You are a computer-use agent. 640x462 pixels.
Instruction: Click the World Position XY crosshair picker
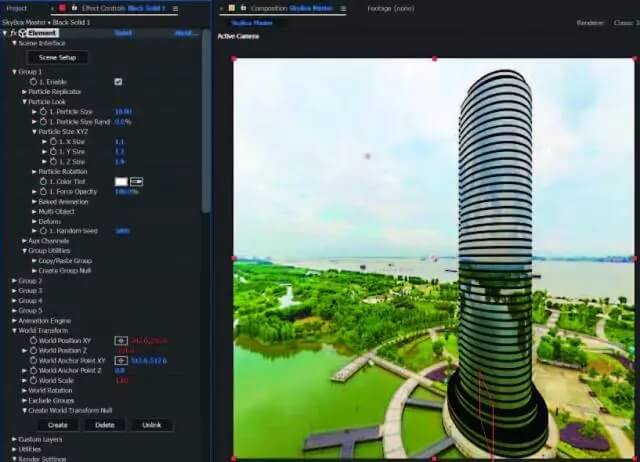121,340
